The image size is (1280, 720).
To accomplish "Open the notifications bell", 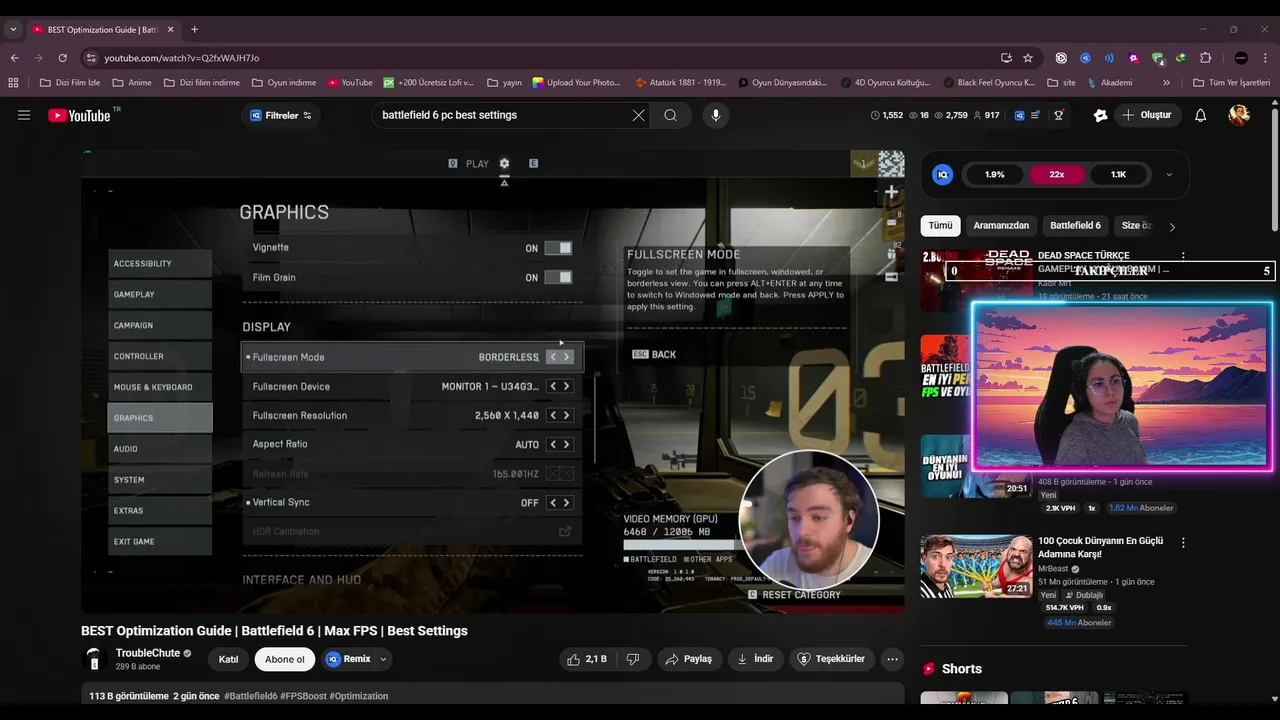I will [x=1200, y=115].
